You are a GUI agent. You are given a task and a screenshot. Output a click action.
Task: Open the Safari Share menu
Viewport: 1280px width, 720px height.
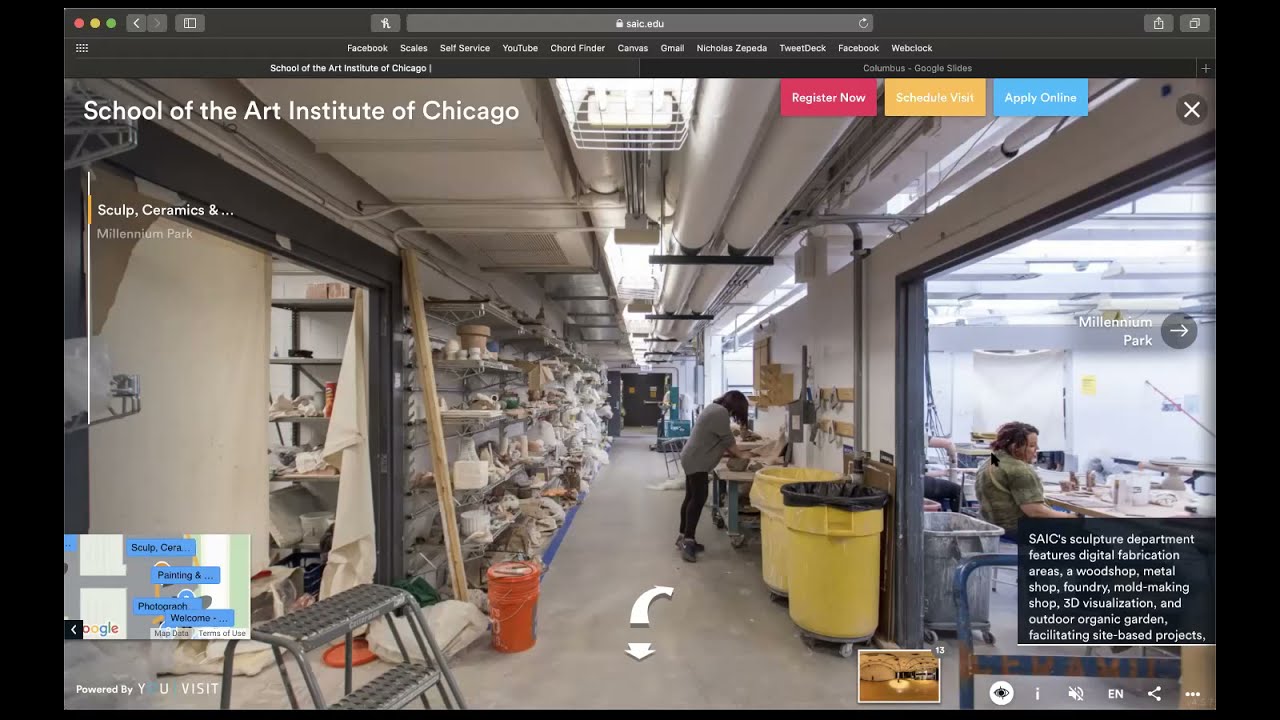[1158, 23]
